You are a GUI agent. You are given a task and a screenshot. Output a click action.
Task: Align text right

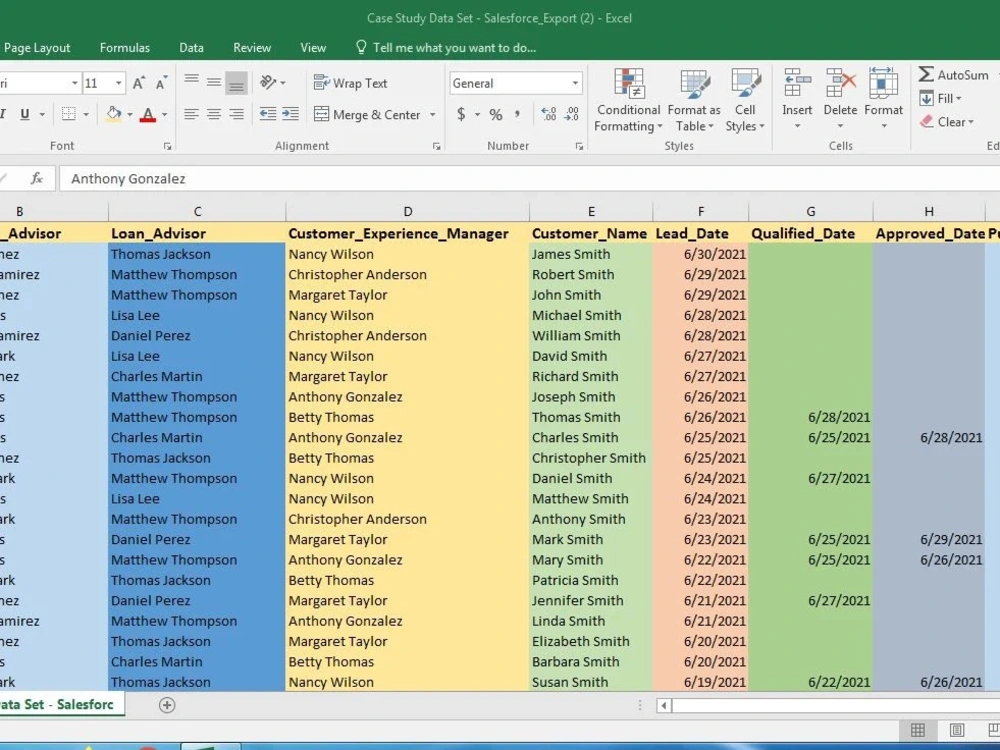coord(237,114)
